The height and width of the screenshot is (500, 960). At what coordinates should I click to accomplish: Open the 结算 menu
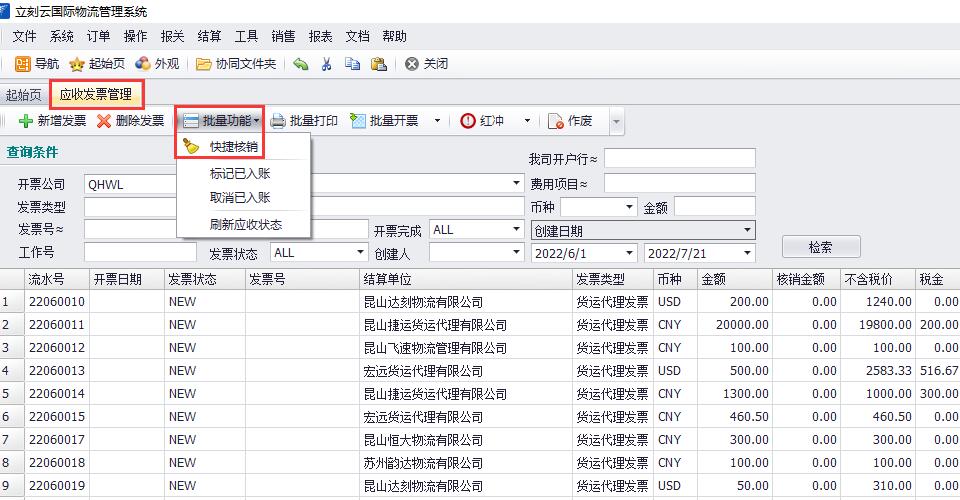pos(210,37)
